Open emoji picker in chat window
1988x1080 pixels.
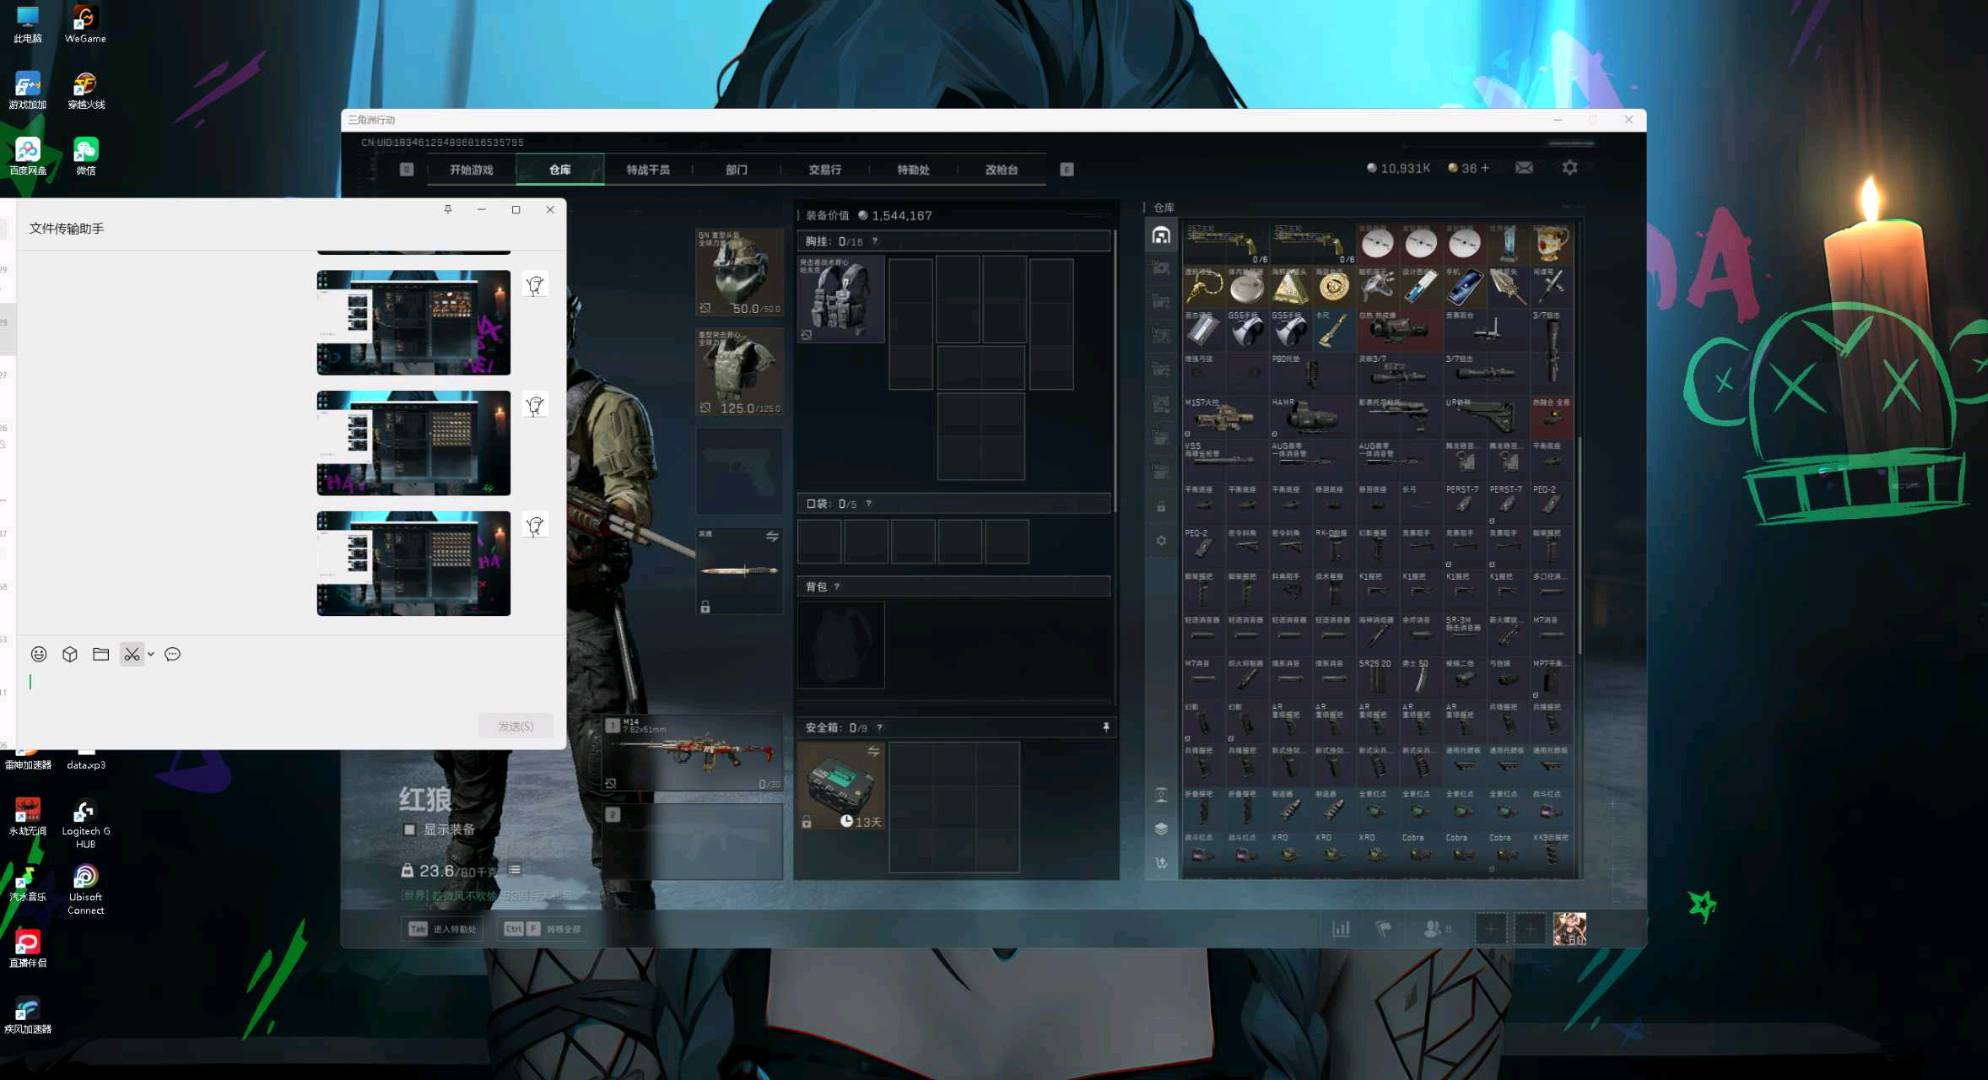pyautogui.click(x=39, y=654)
